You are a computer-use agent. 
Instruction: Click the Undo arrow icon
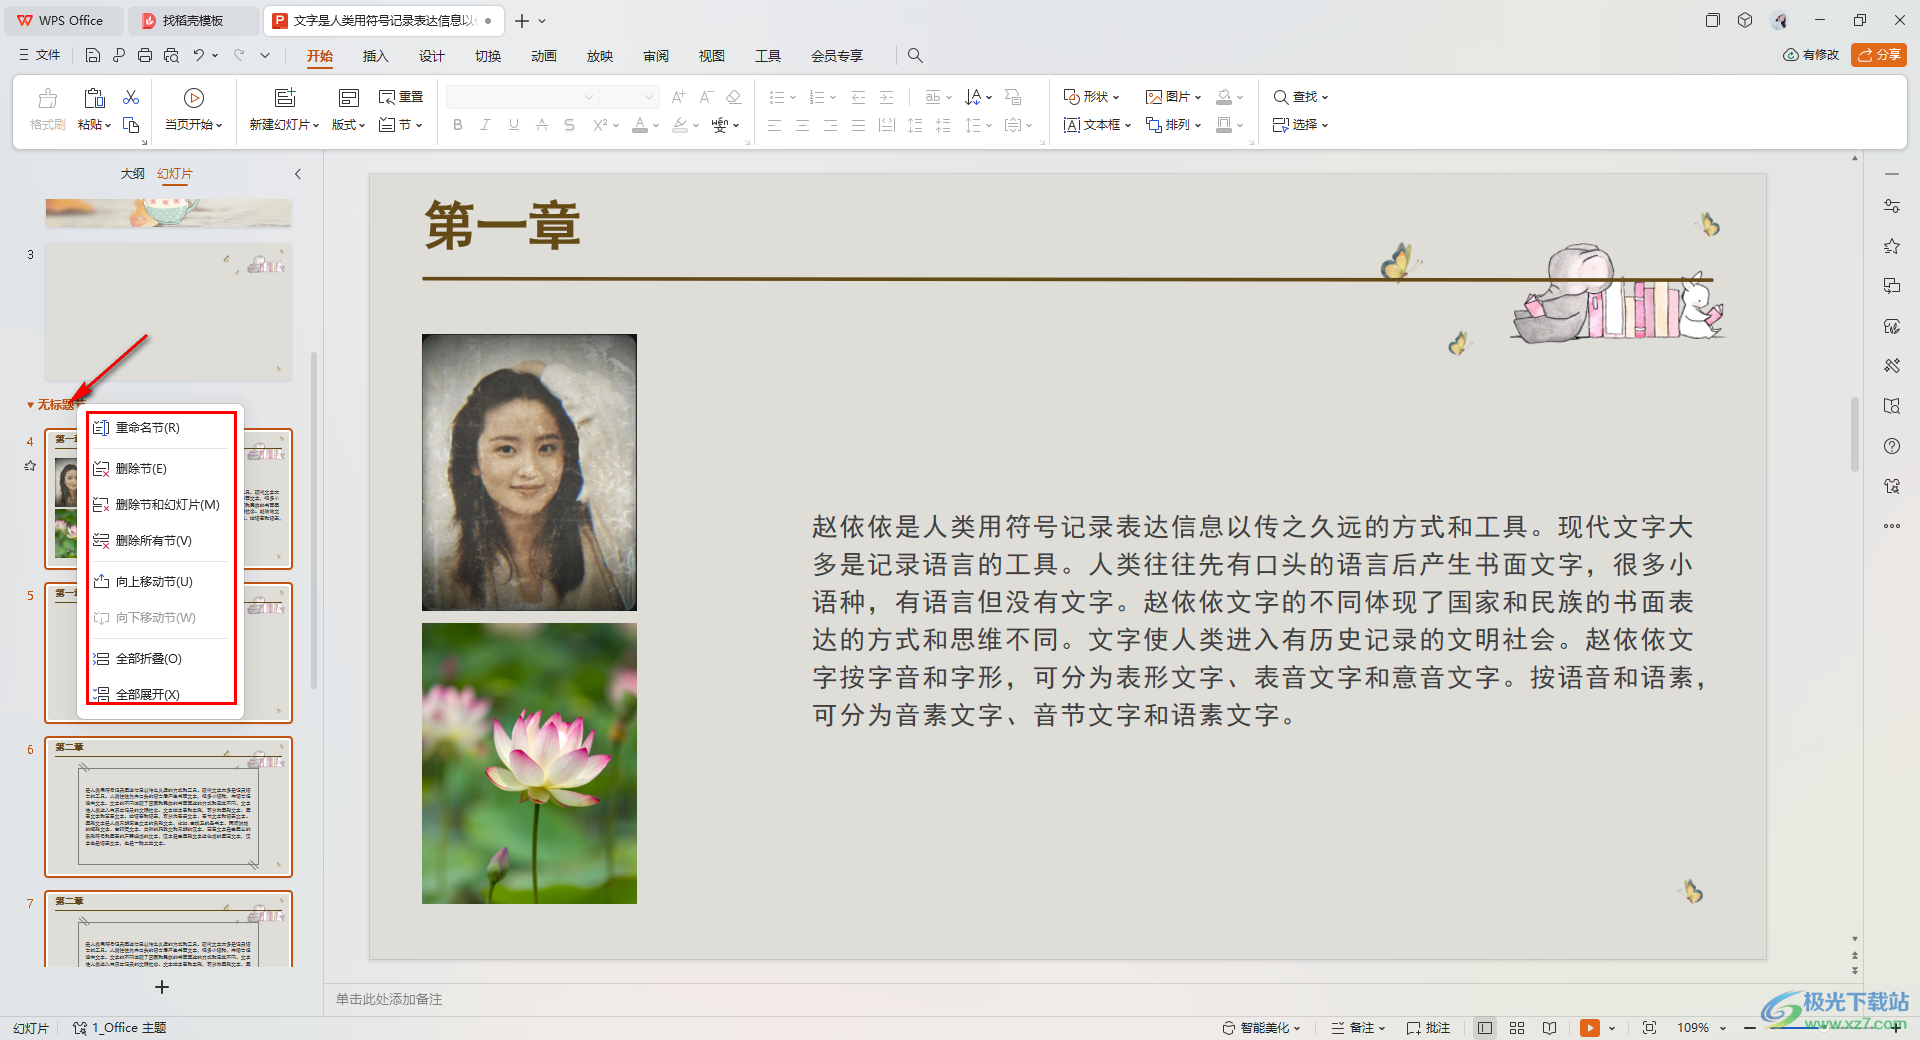[x=199, y=56]
